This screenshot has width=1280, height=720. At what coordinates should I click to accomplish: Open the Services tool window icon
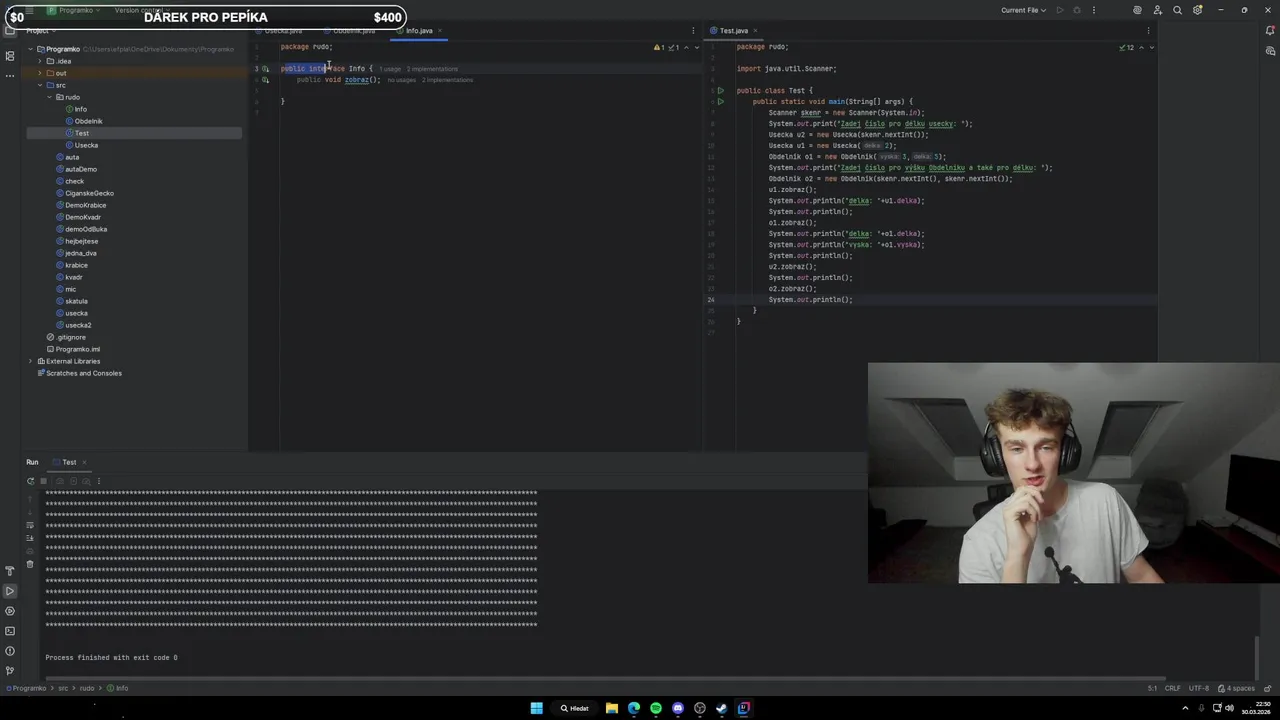point(10,611)
